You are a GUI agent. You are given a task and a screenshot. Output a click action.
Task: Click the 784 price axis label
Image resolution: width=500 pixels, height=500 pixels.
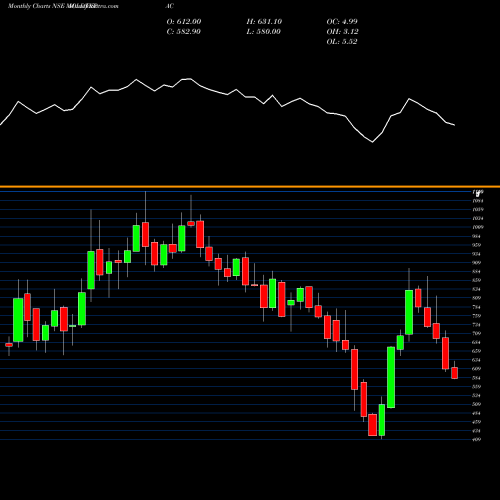(x=477, y=307)
